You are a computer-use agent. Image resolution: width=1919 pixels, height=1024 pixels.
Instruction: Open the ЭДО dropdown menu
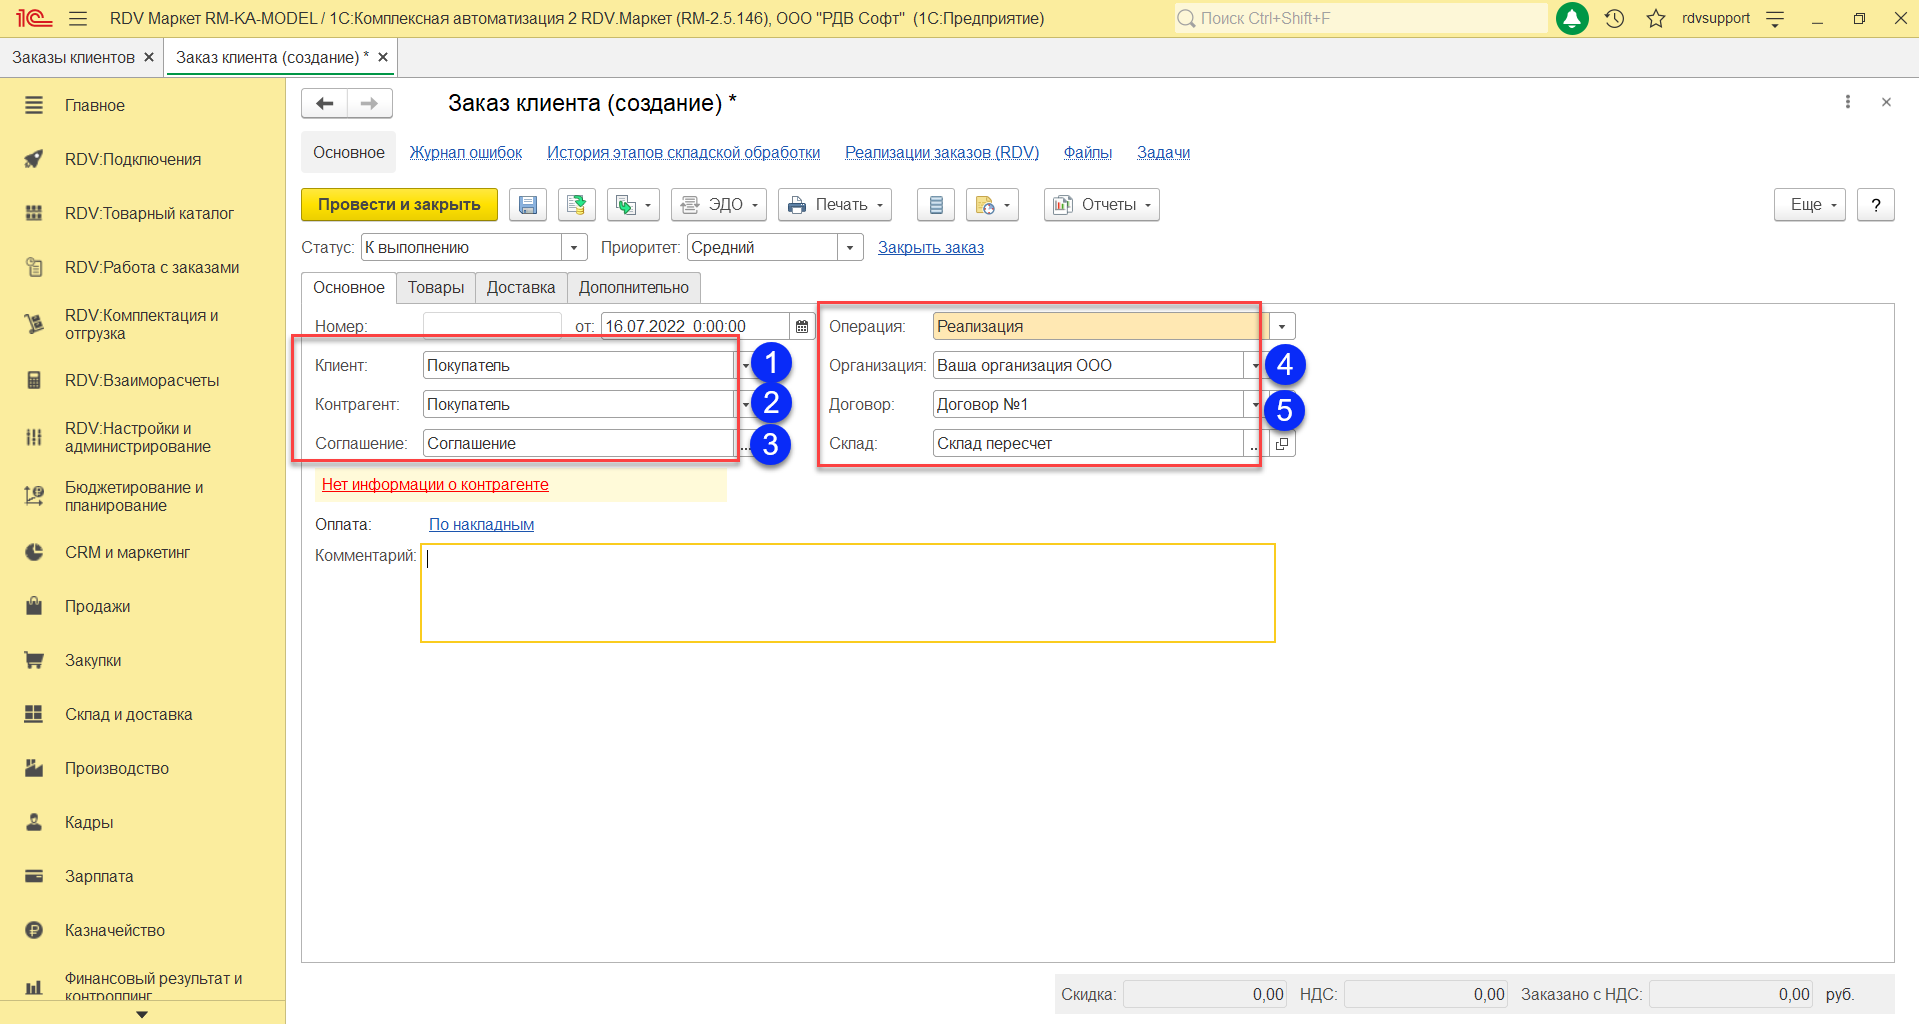click(x=718, y=205)
